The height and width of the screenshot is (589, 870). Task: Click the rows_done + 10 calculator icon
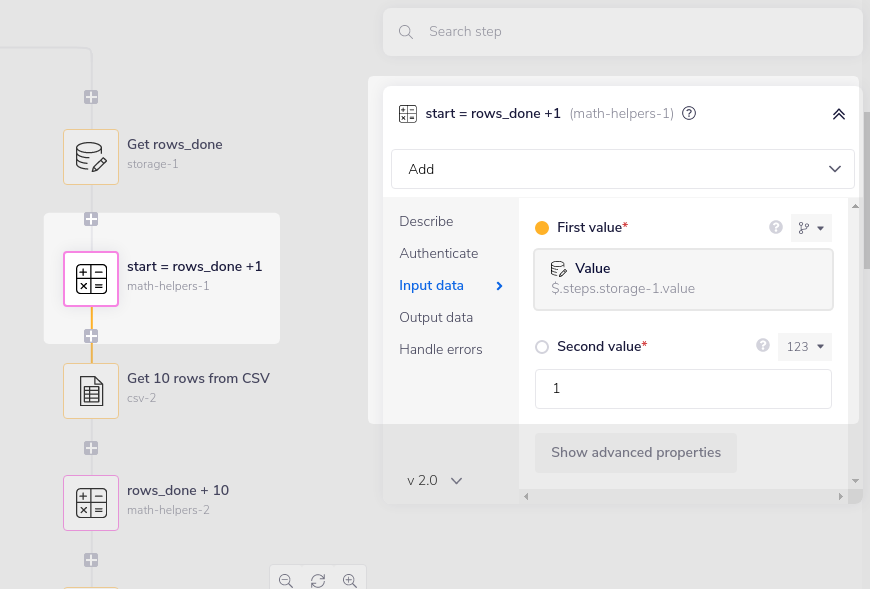click(91, 503)
